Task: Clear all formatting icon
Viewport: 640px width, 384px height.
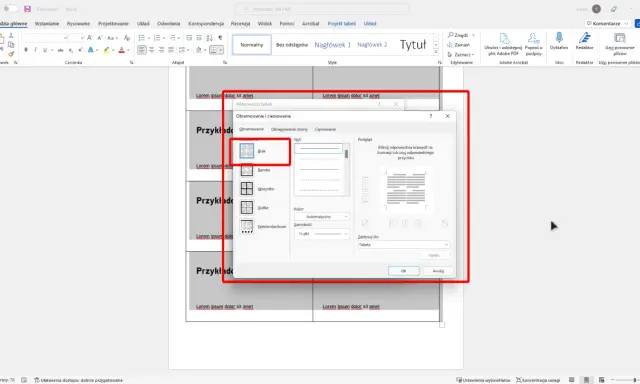Action: (x=127, y=38)
